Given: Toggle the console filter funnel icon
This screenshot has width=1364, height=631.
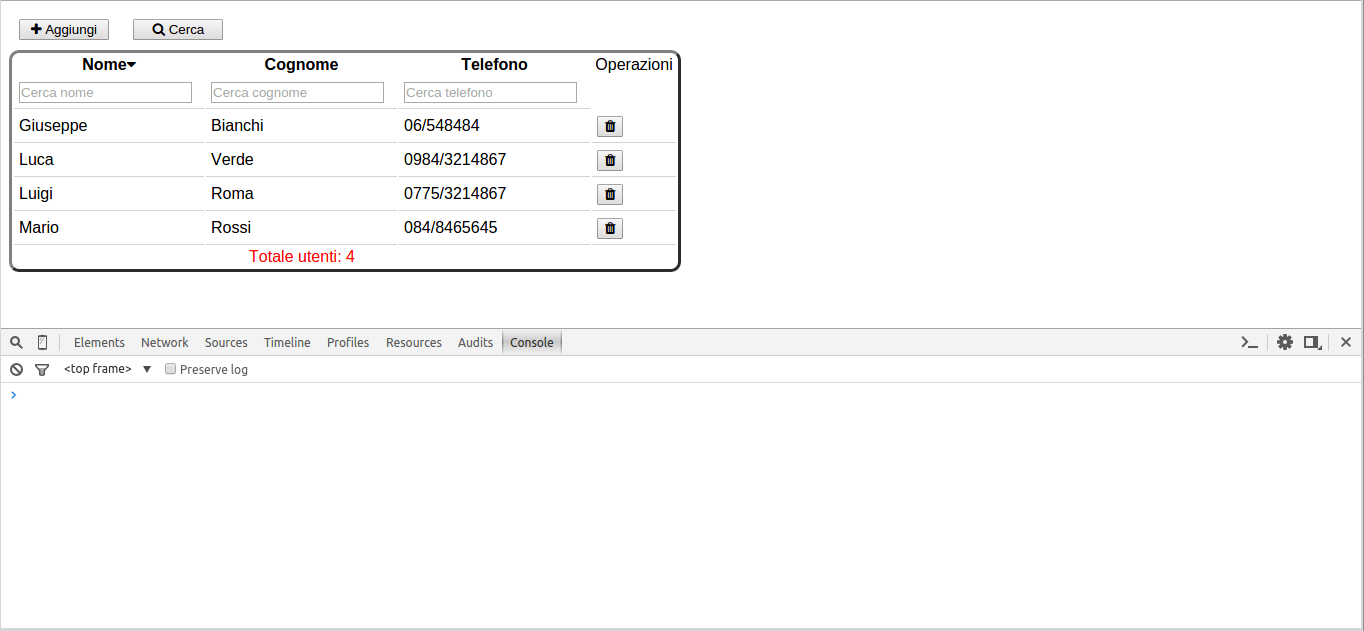Looking at the screenshot, I should (x=42, y=369).
